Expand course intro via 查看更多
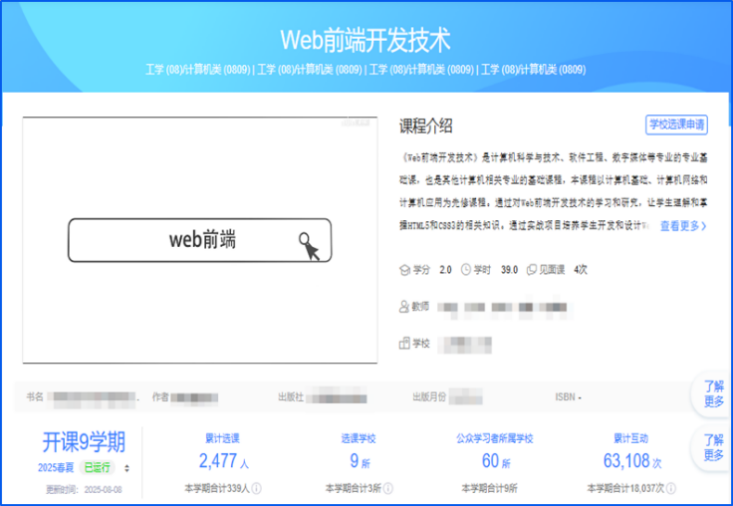The width and height of the screenshot is (733, 506). pos(683,226)
